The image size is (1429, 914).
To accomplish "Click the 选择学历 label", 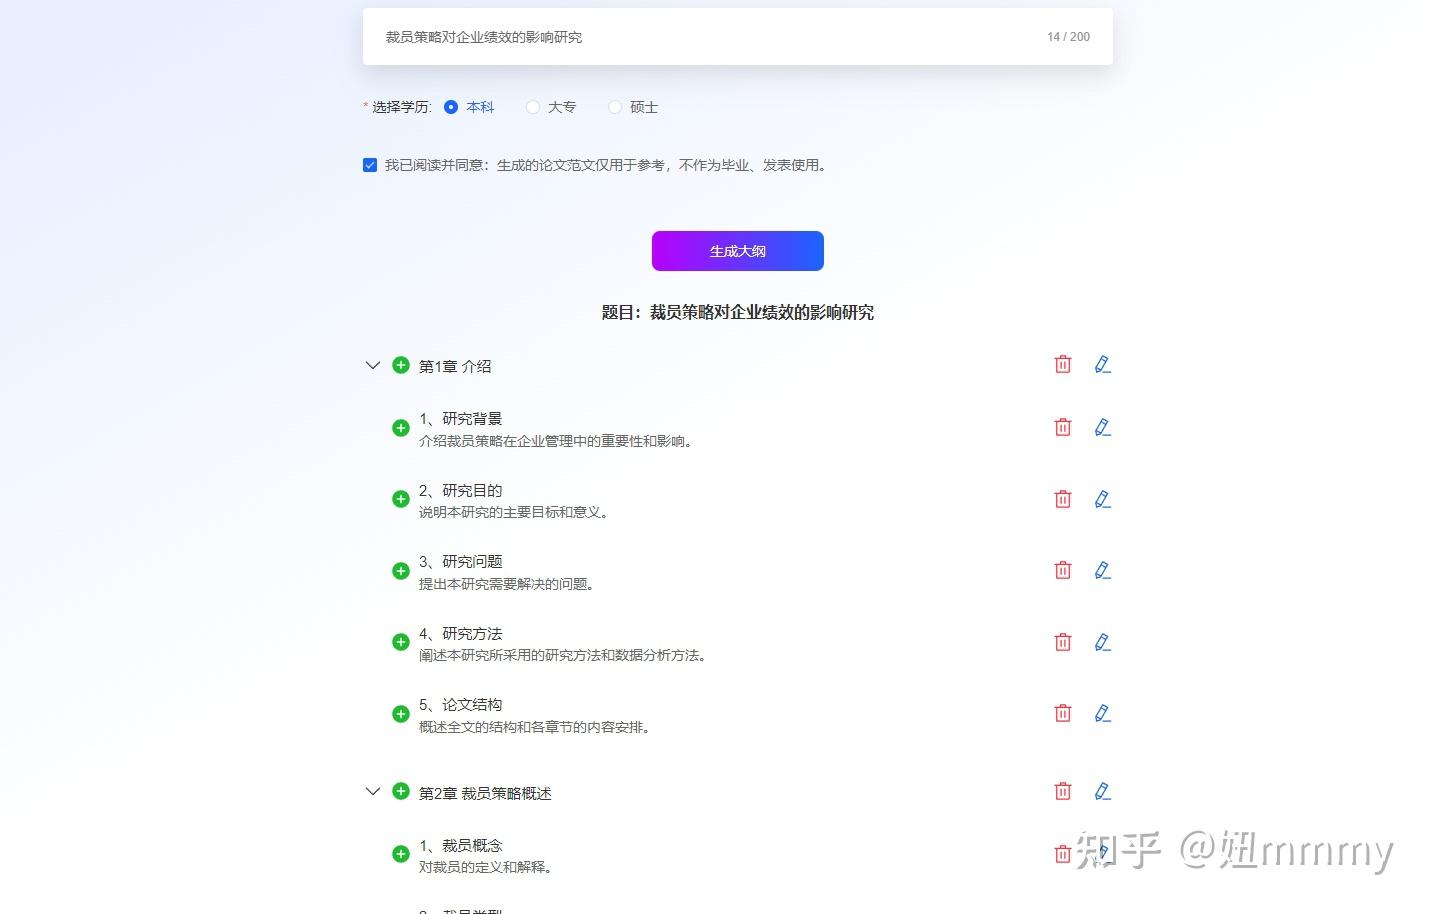I will click(x=401, y=107).
